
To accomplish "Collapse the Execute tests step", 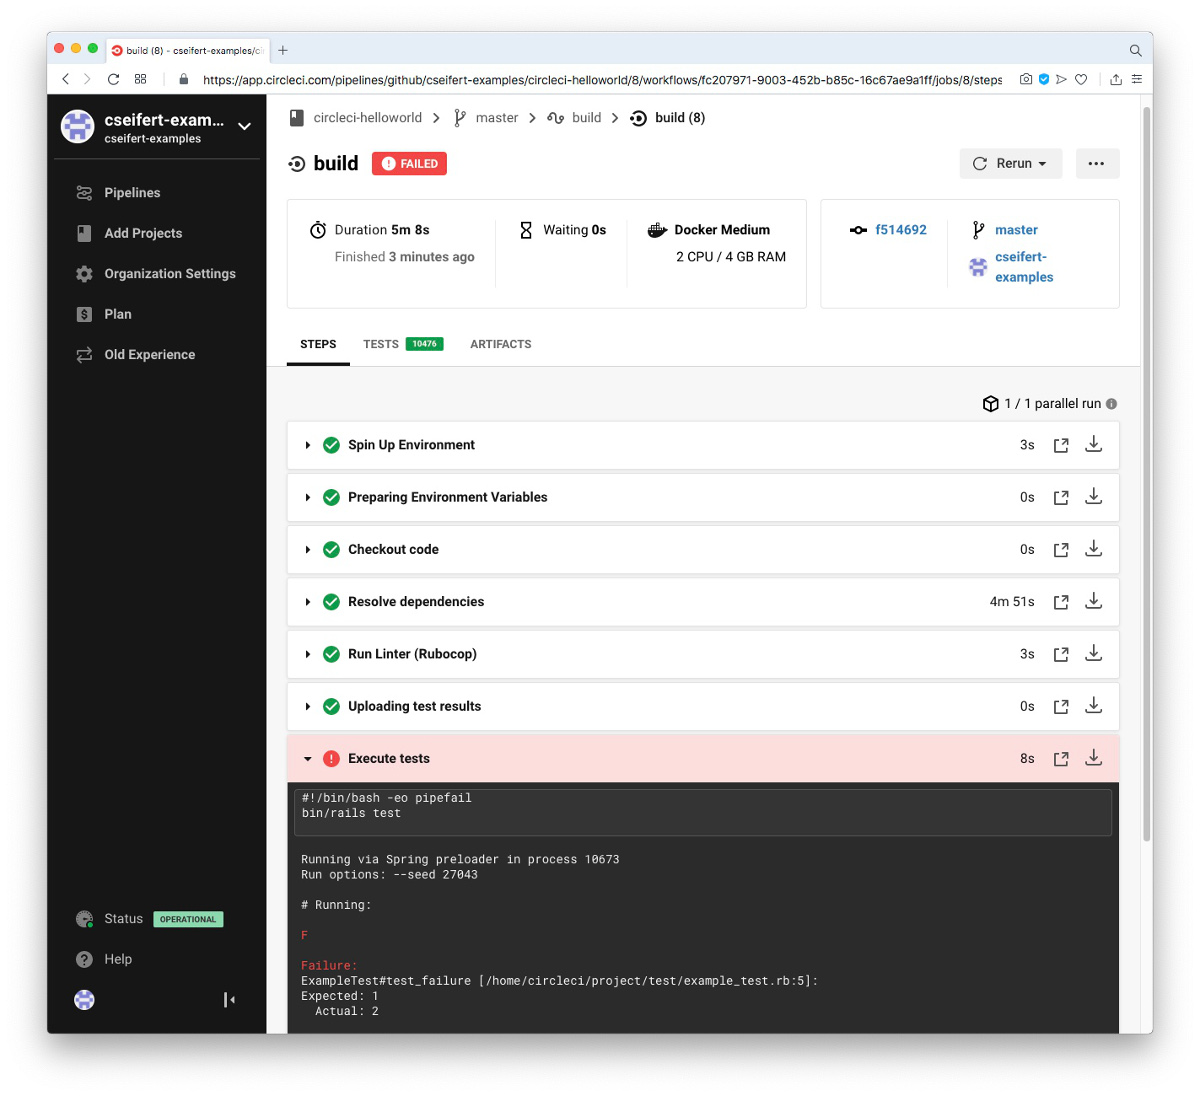I will click(x=308, y=759).
